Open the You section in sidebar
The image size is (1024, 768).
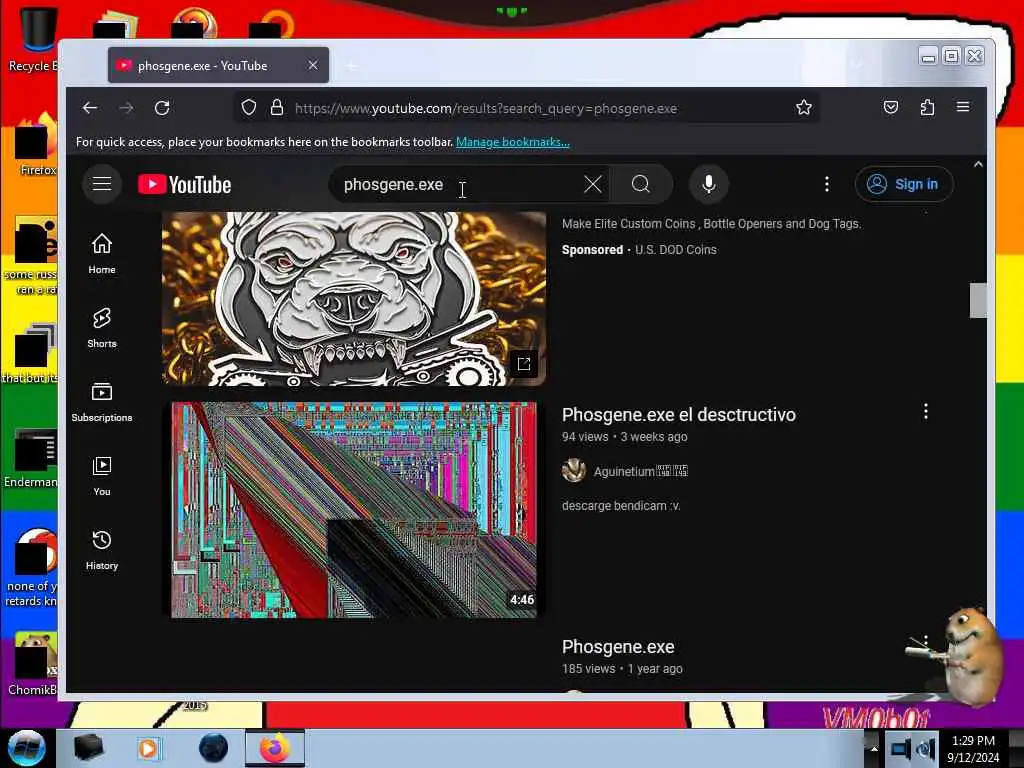click(x=102, y=476)
